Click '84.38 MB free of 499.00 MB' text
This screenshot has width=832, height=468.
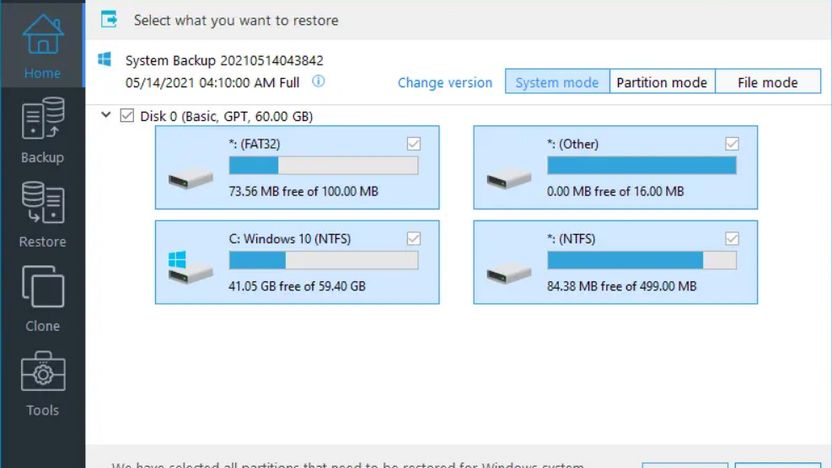point(622,286)
